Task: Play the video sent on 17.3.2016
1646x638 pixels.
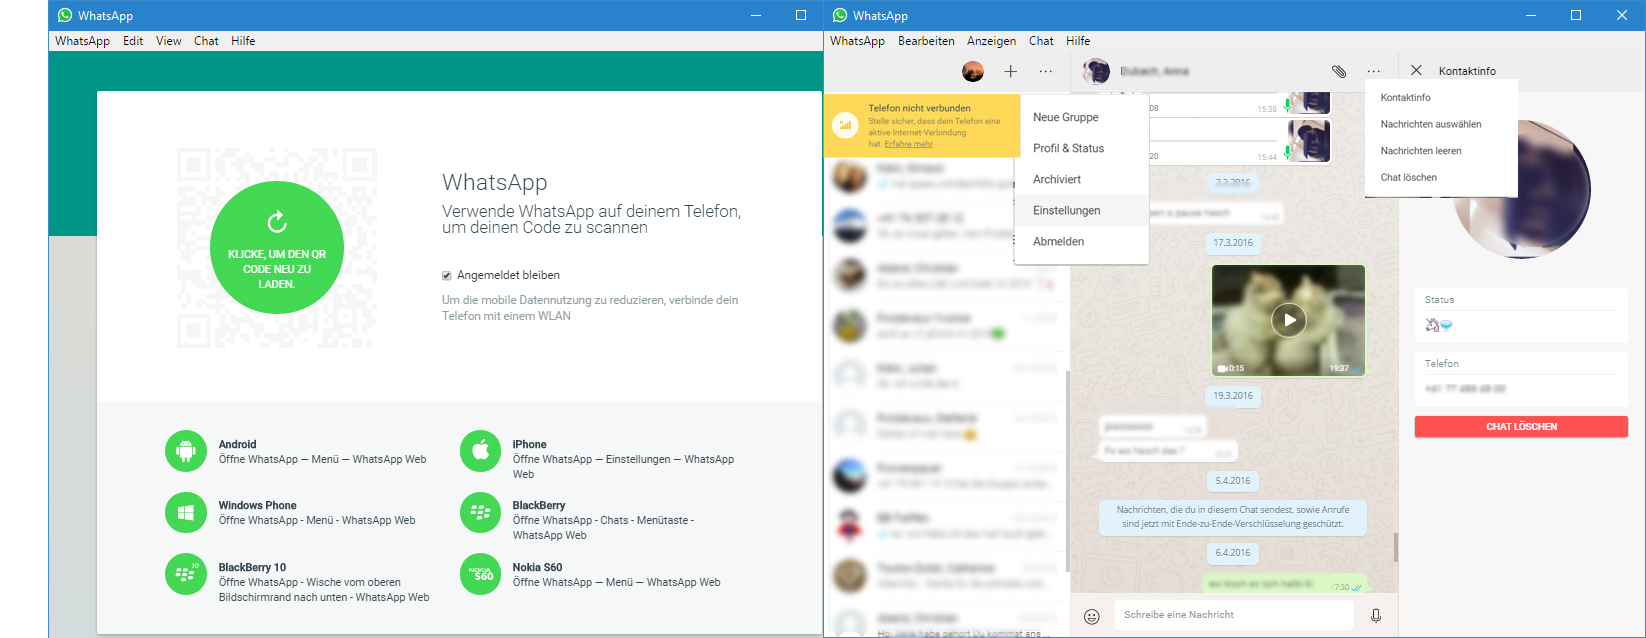Action: pos(1289,320)
